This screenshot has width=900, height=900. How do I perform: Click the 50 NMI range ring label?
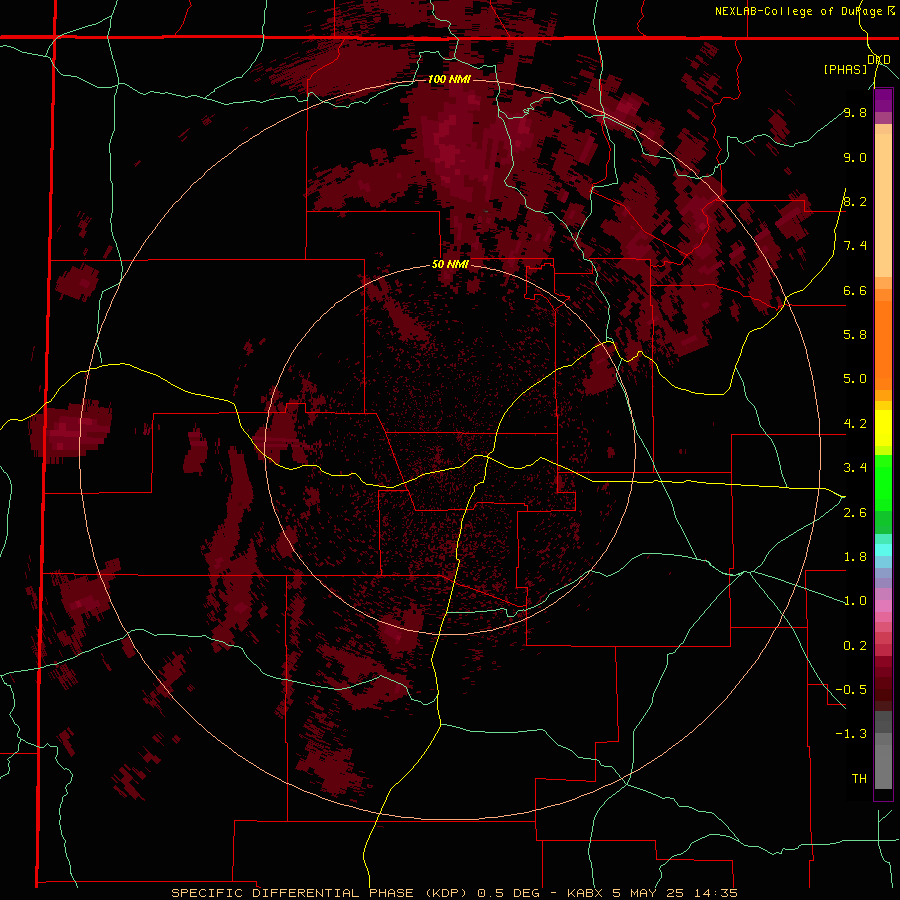click(450, 265)
